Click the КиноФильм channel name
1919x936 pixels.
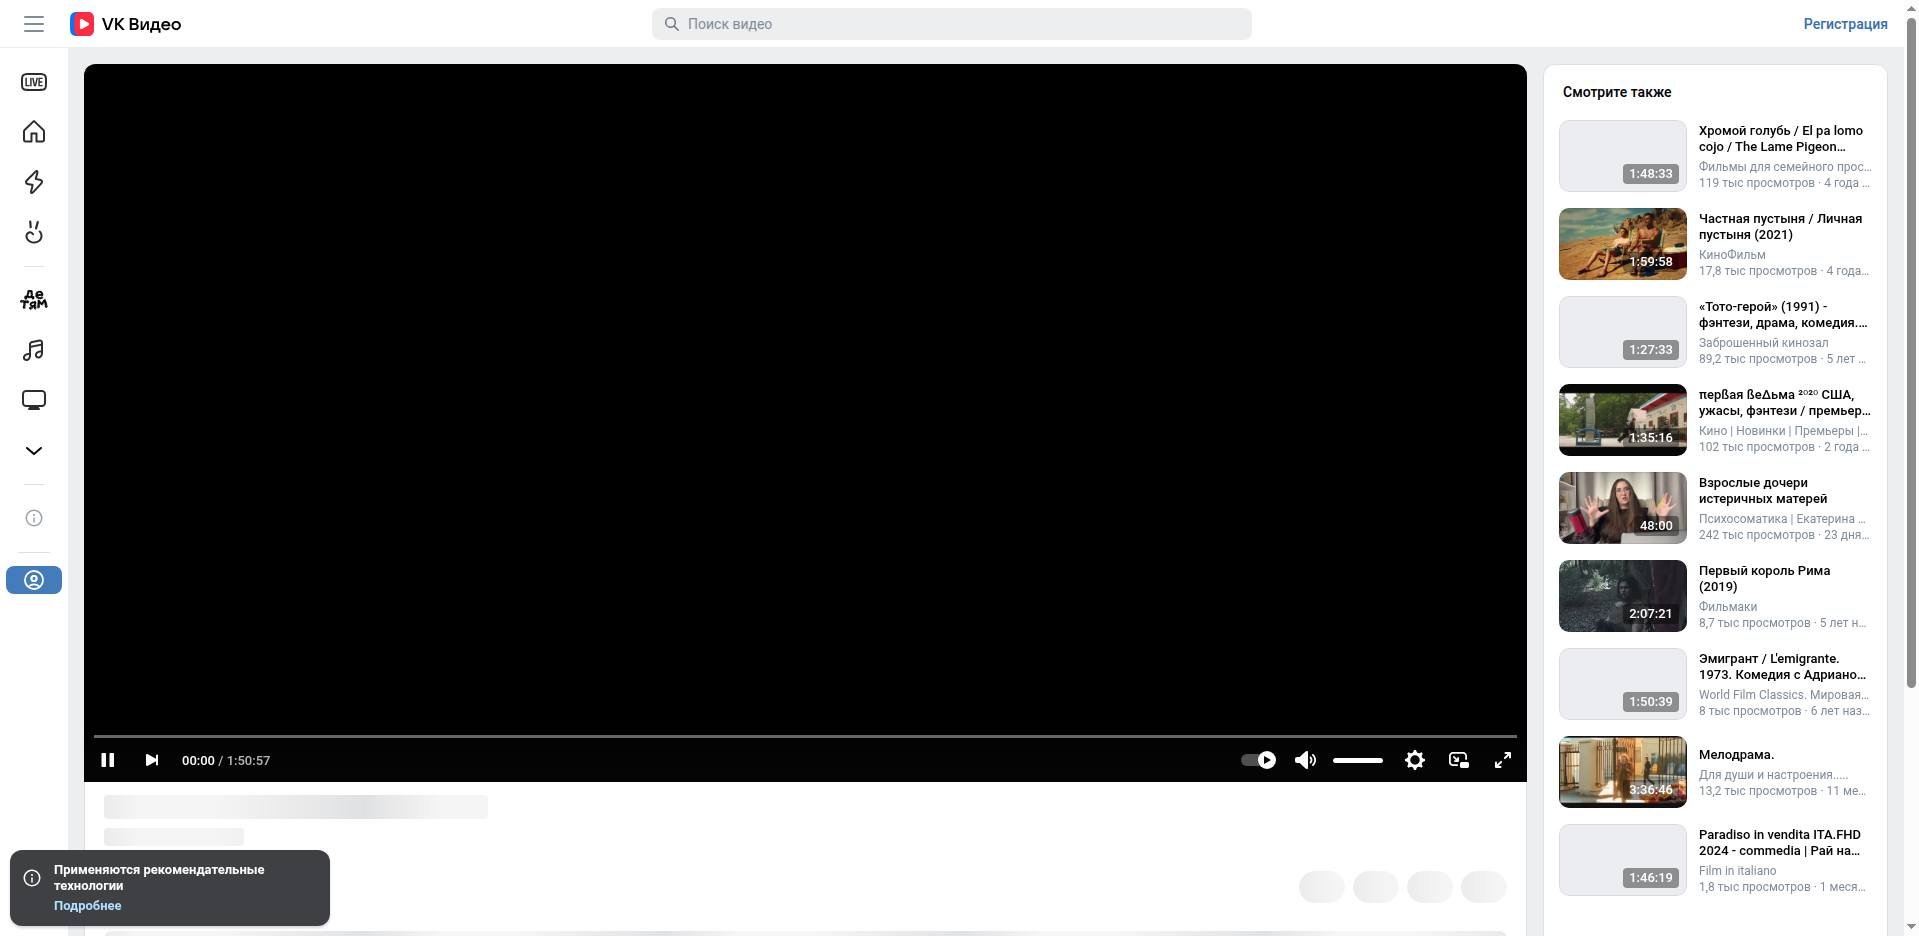click(1732, 255)
